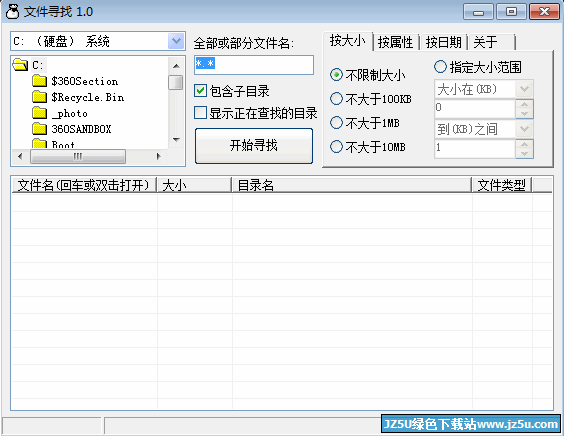
Task: Click folder tree vertical scrollbar thumb
Action: [x=176, y=82]
